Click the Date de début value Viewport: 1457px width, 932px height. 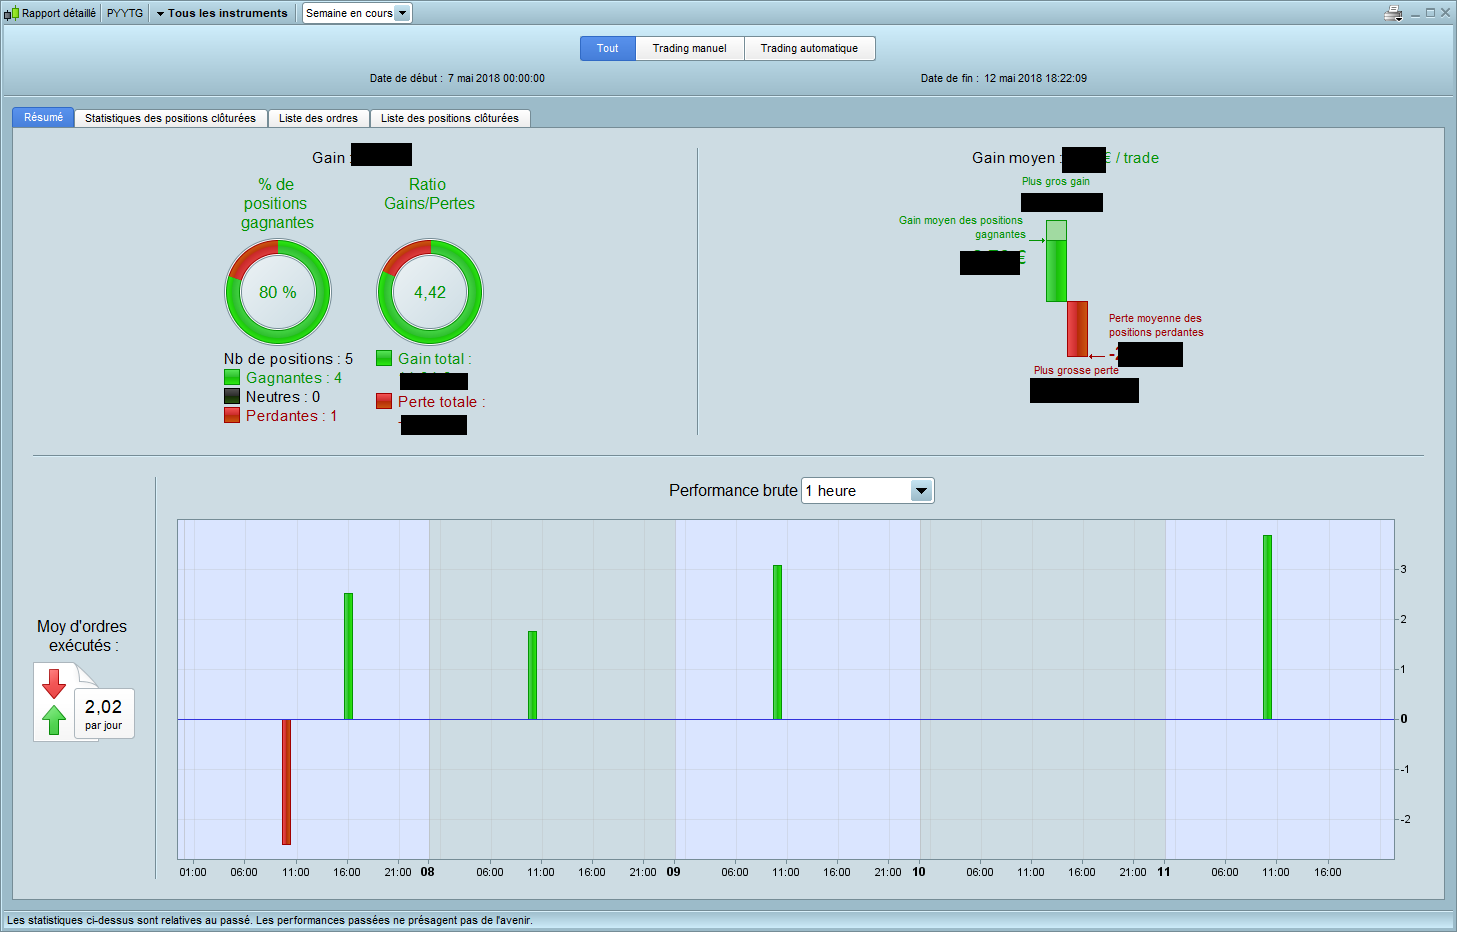tap(496, 78)
